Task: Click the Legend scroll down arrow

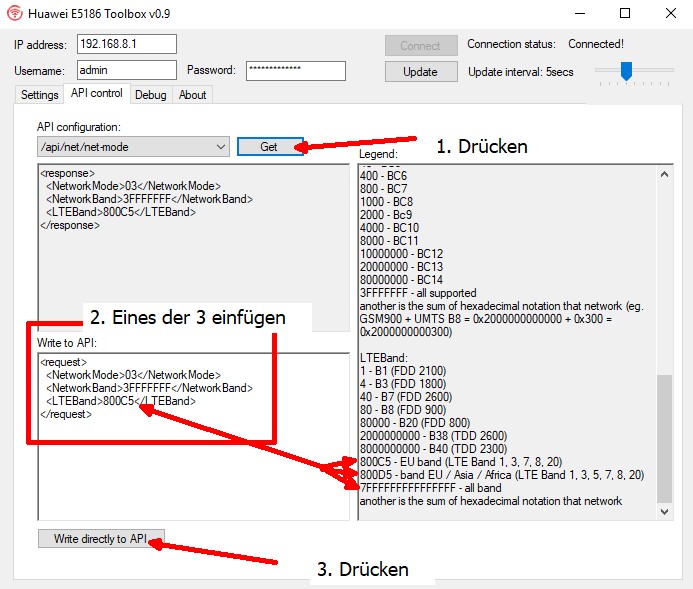Action: (664, 512)
